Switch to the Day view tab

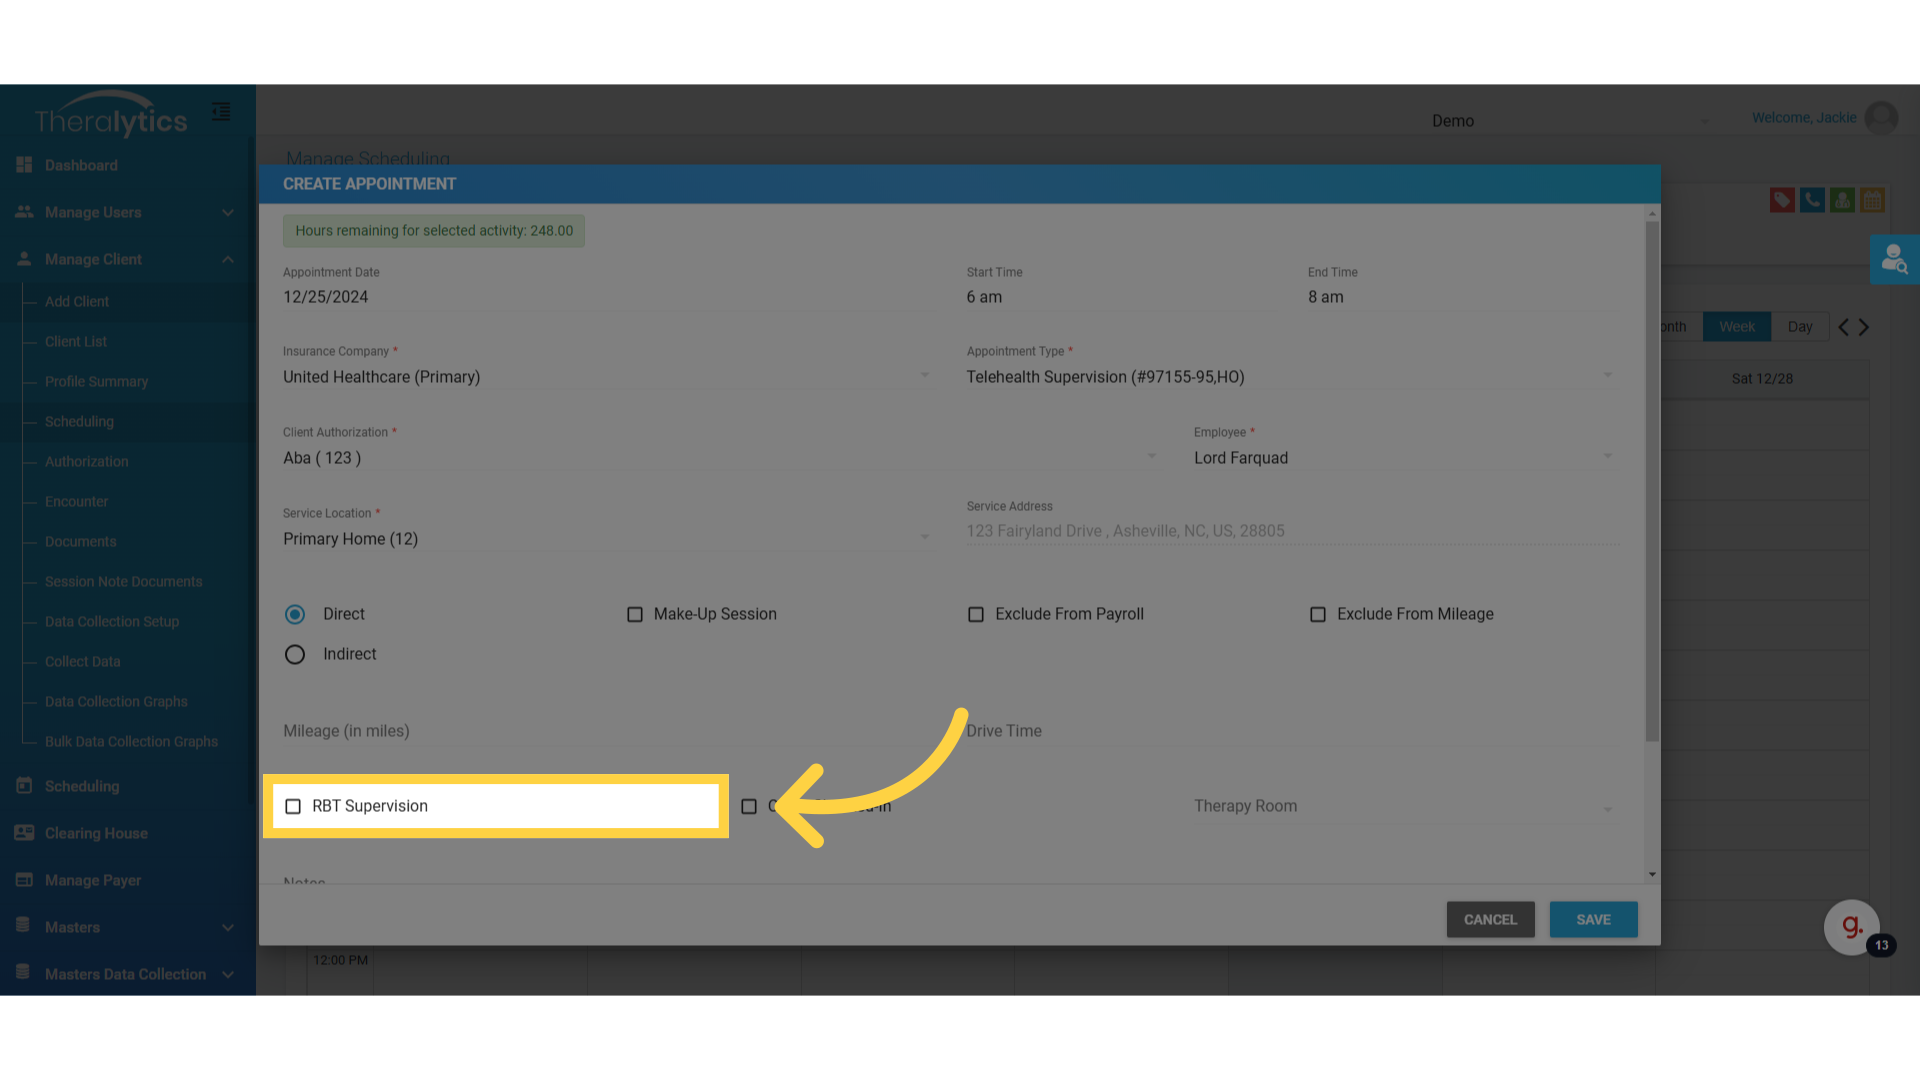coord(1800,327)
